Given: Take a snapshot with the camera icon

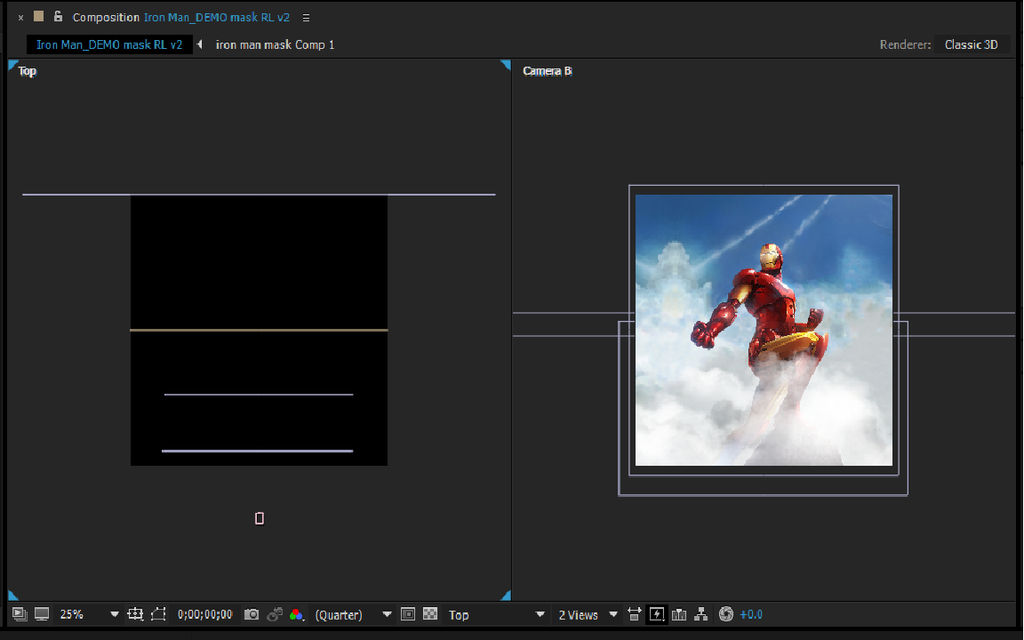Looking at the screenshot, I should [251, 615].
